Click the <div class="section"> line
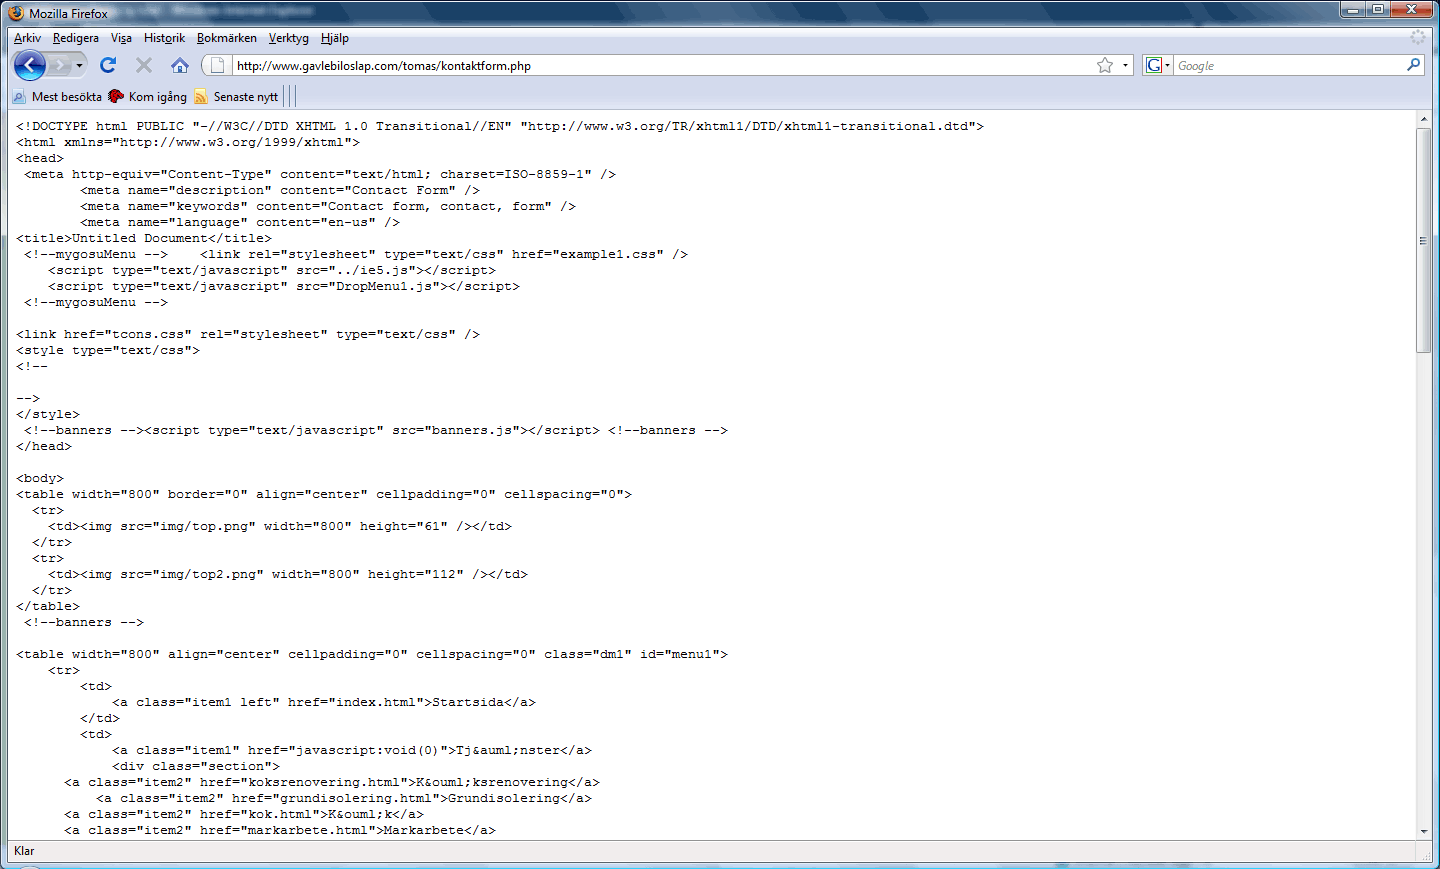The width and height of the screenshot is (1440, 869). [196, 766]
